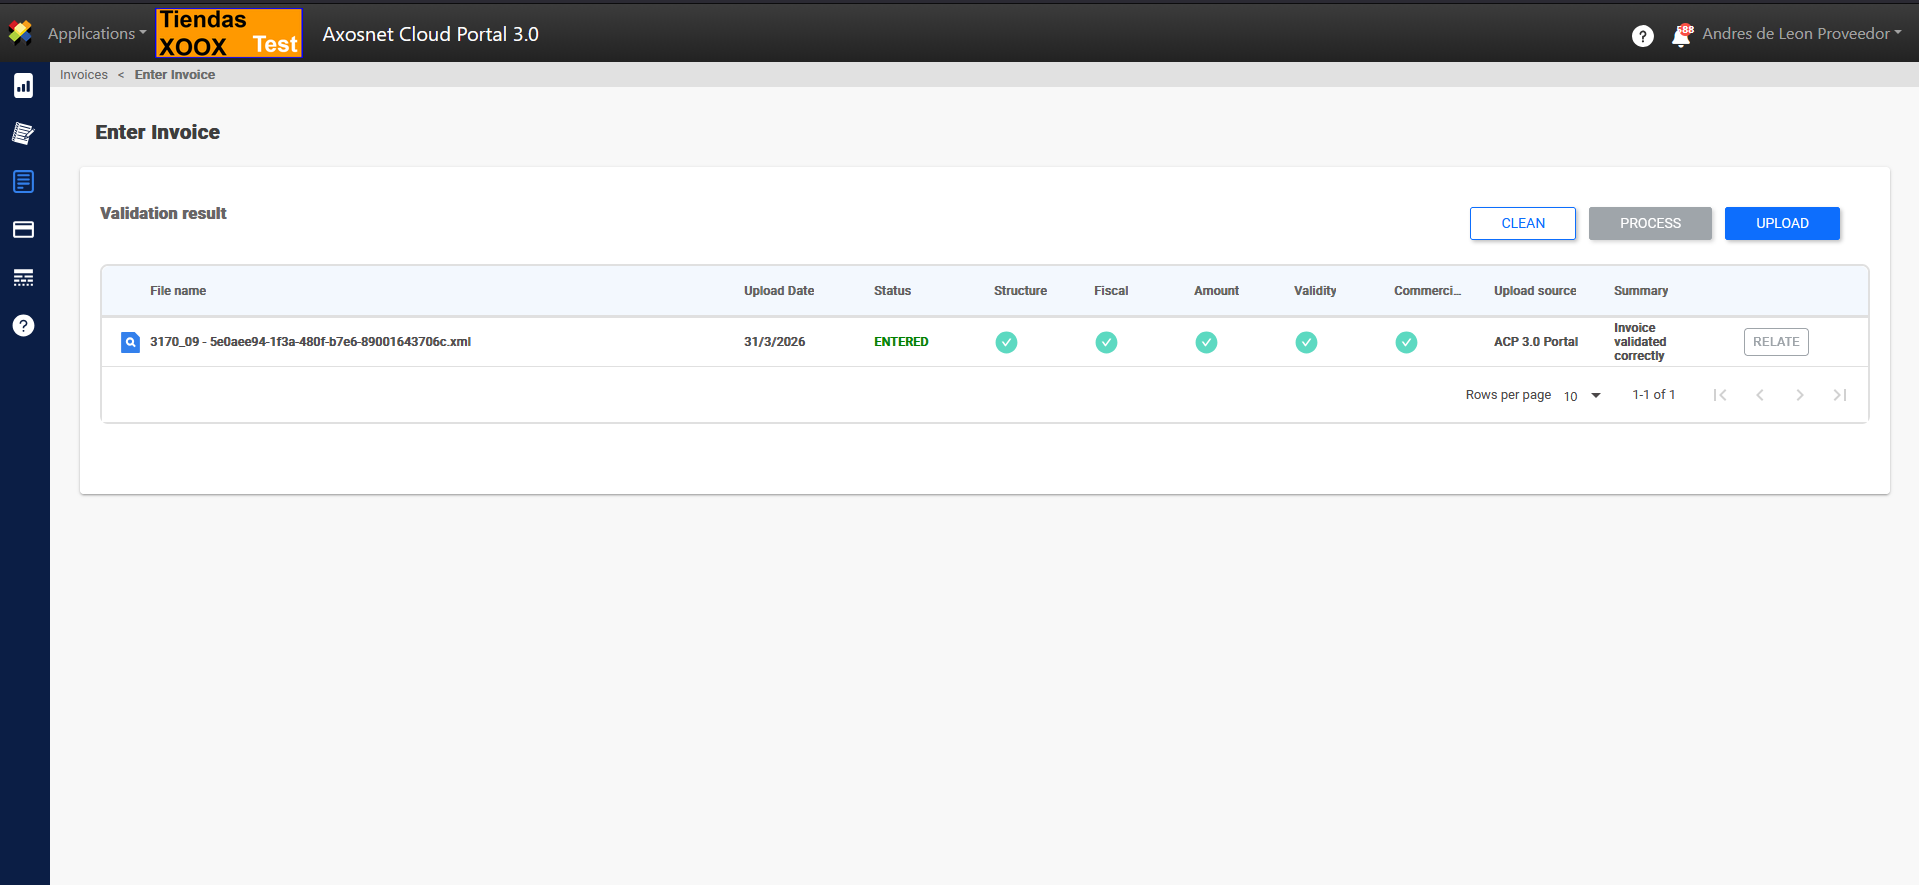Click the Tiendas XOOX Test logo
This screenshot has width=1919, height=885.
point(229,33)
